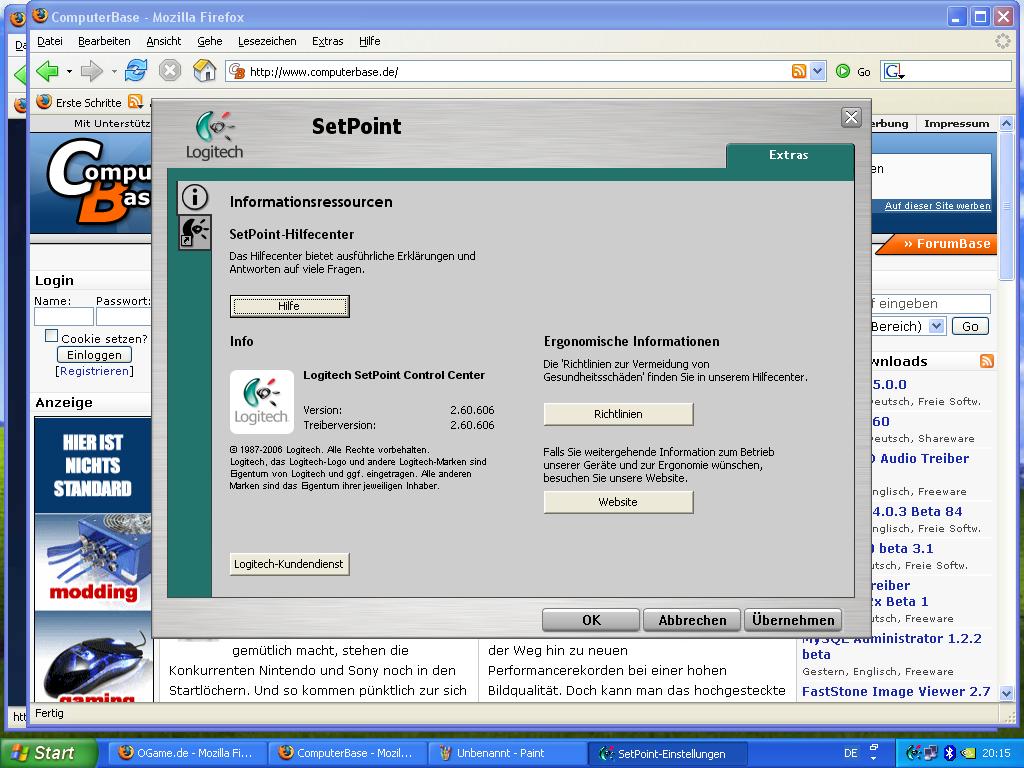The width and height of the screenshot is (1024, 768).
Task: Click the RSS feed icon in address bar
Action: point(798,71)
